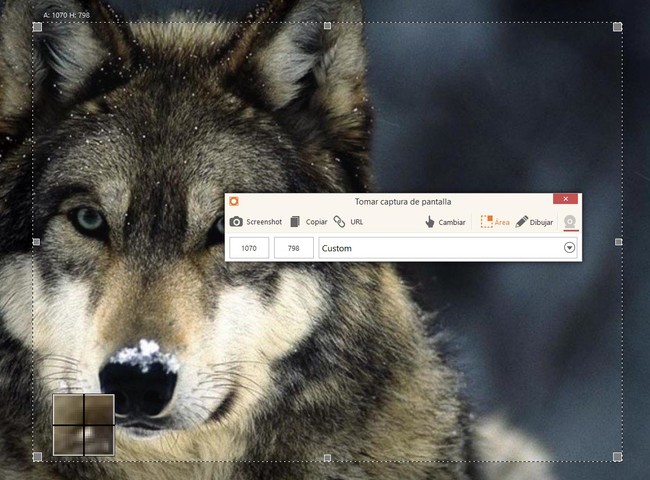This screenshot has height=480, width=650.
Task: Click the Área text label
Action: pos(502,222)
